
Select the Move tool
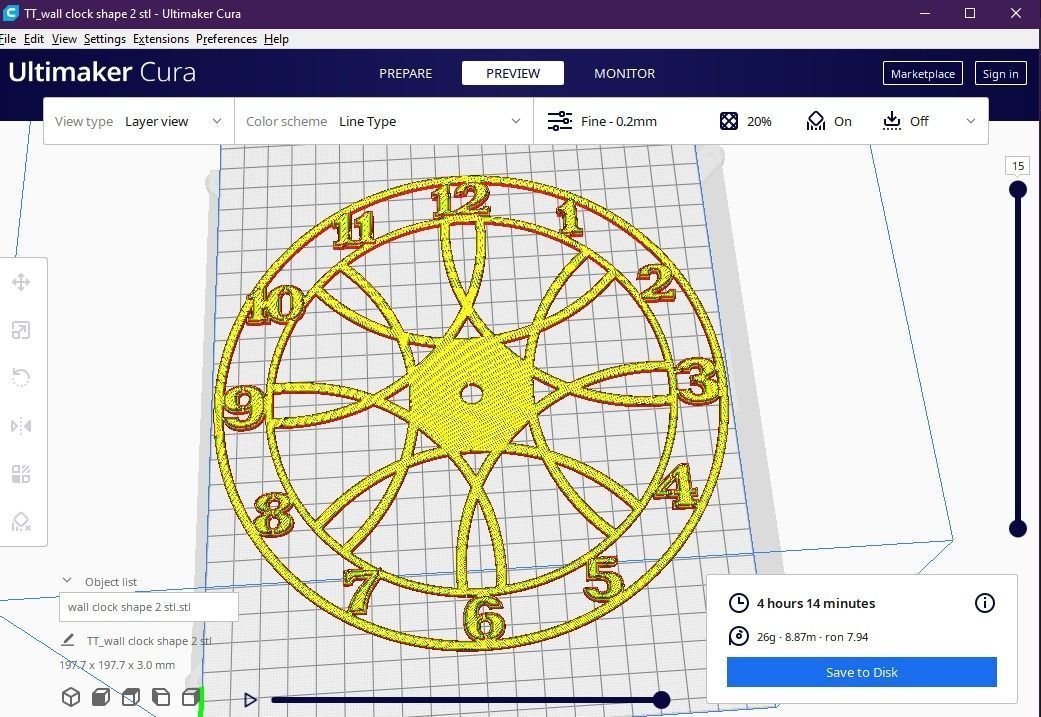click(x=20, y=281)
